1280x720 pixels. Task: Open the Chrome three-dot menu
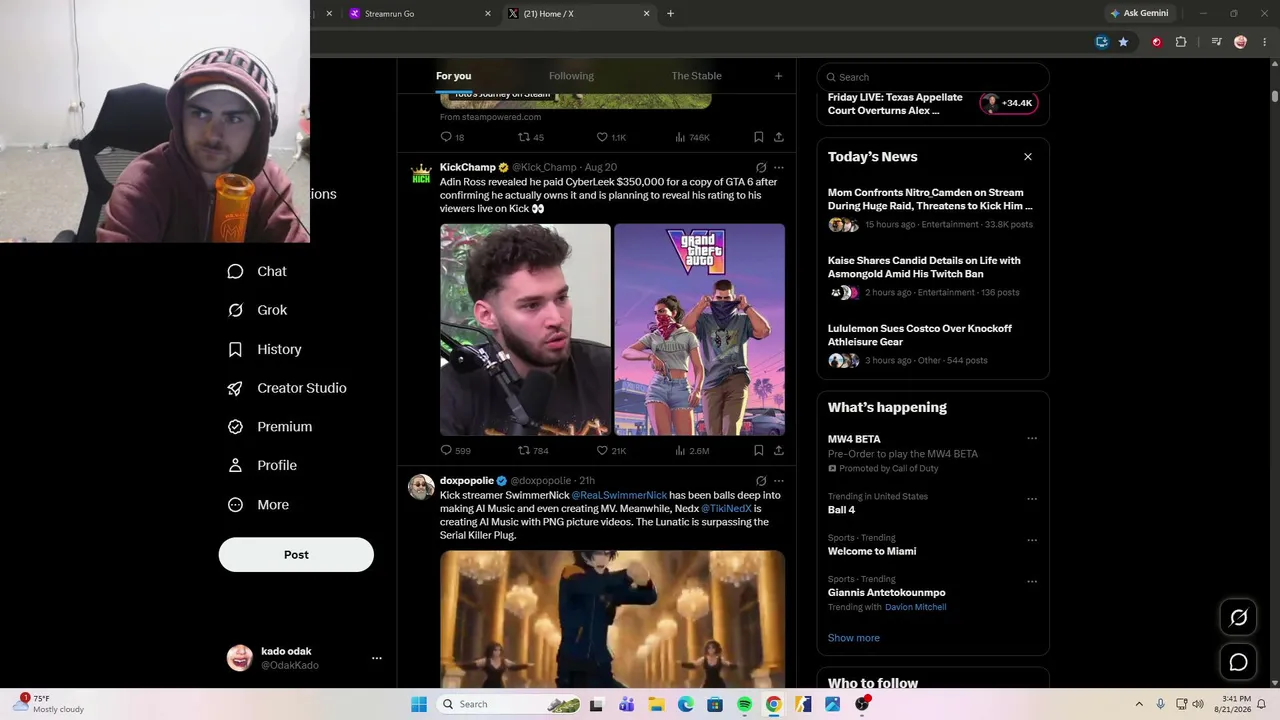click(x=1264, y=42)
